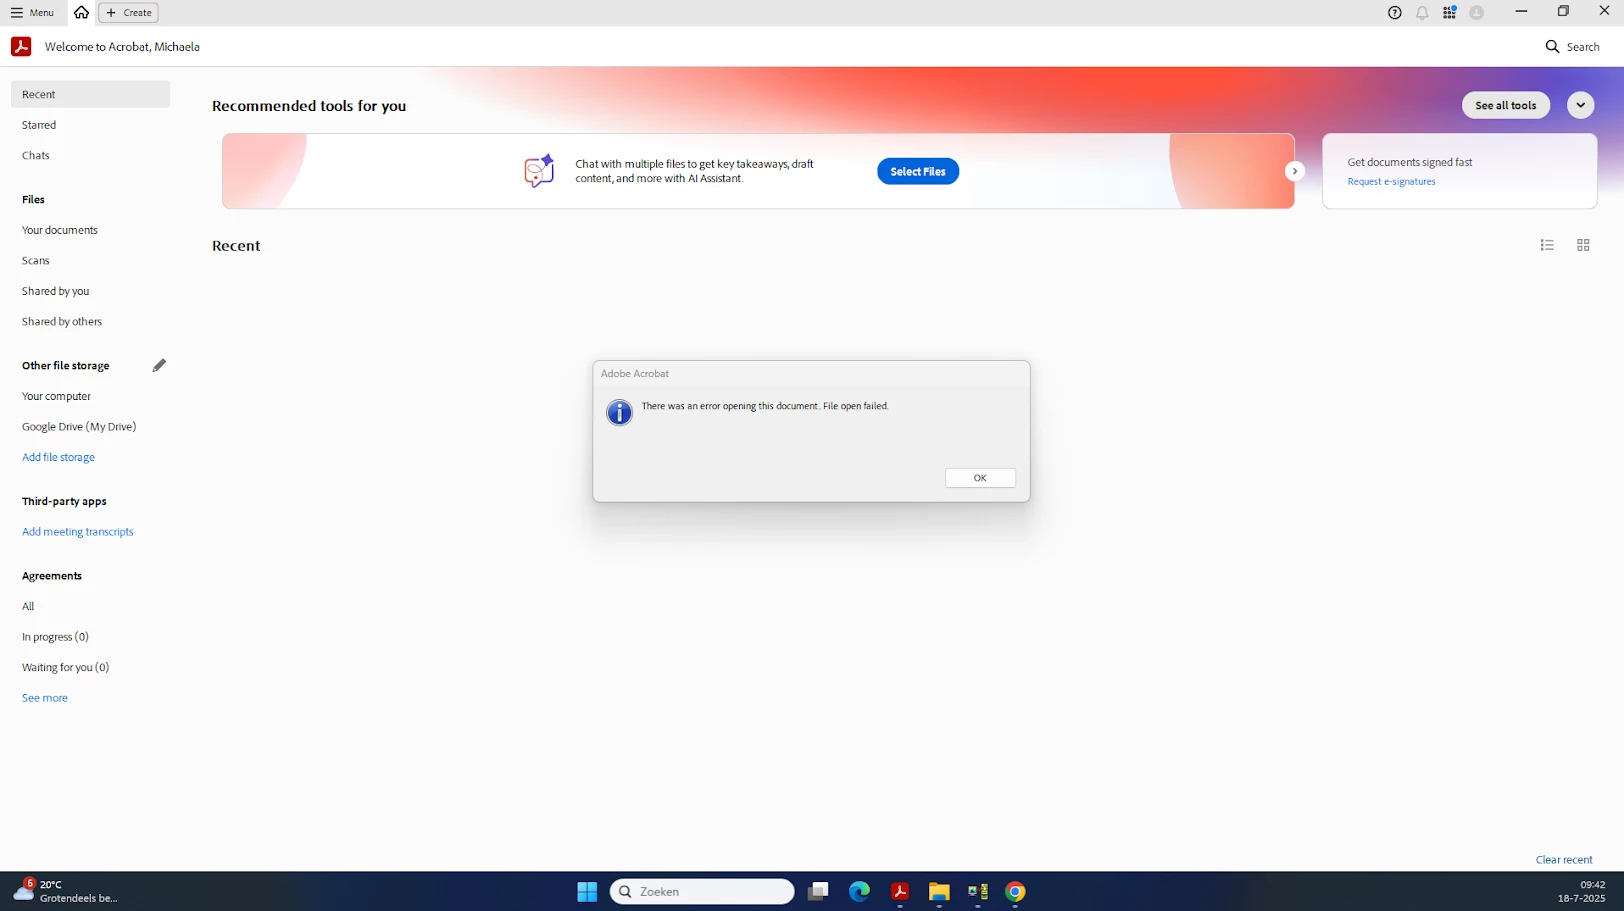Open the hamburger Menu
The width and height of the screenshot is (1624, 911).
[32, 13]
